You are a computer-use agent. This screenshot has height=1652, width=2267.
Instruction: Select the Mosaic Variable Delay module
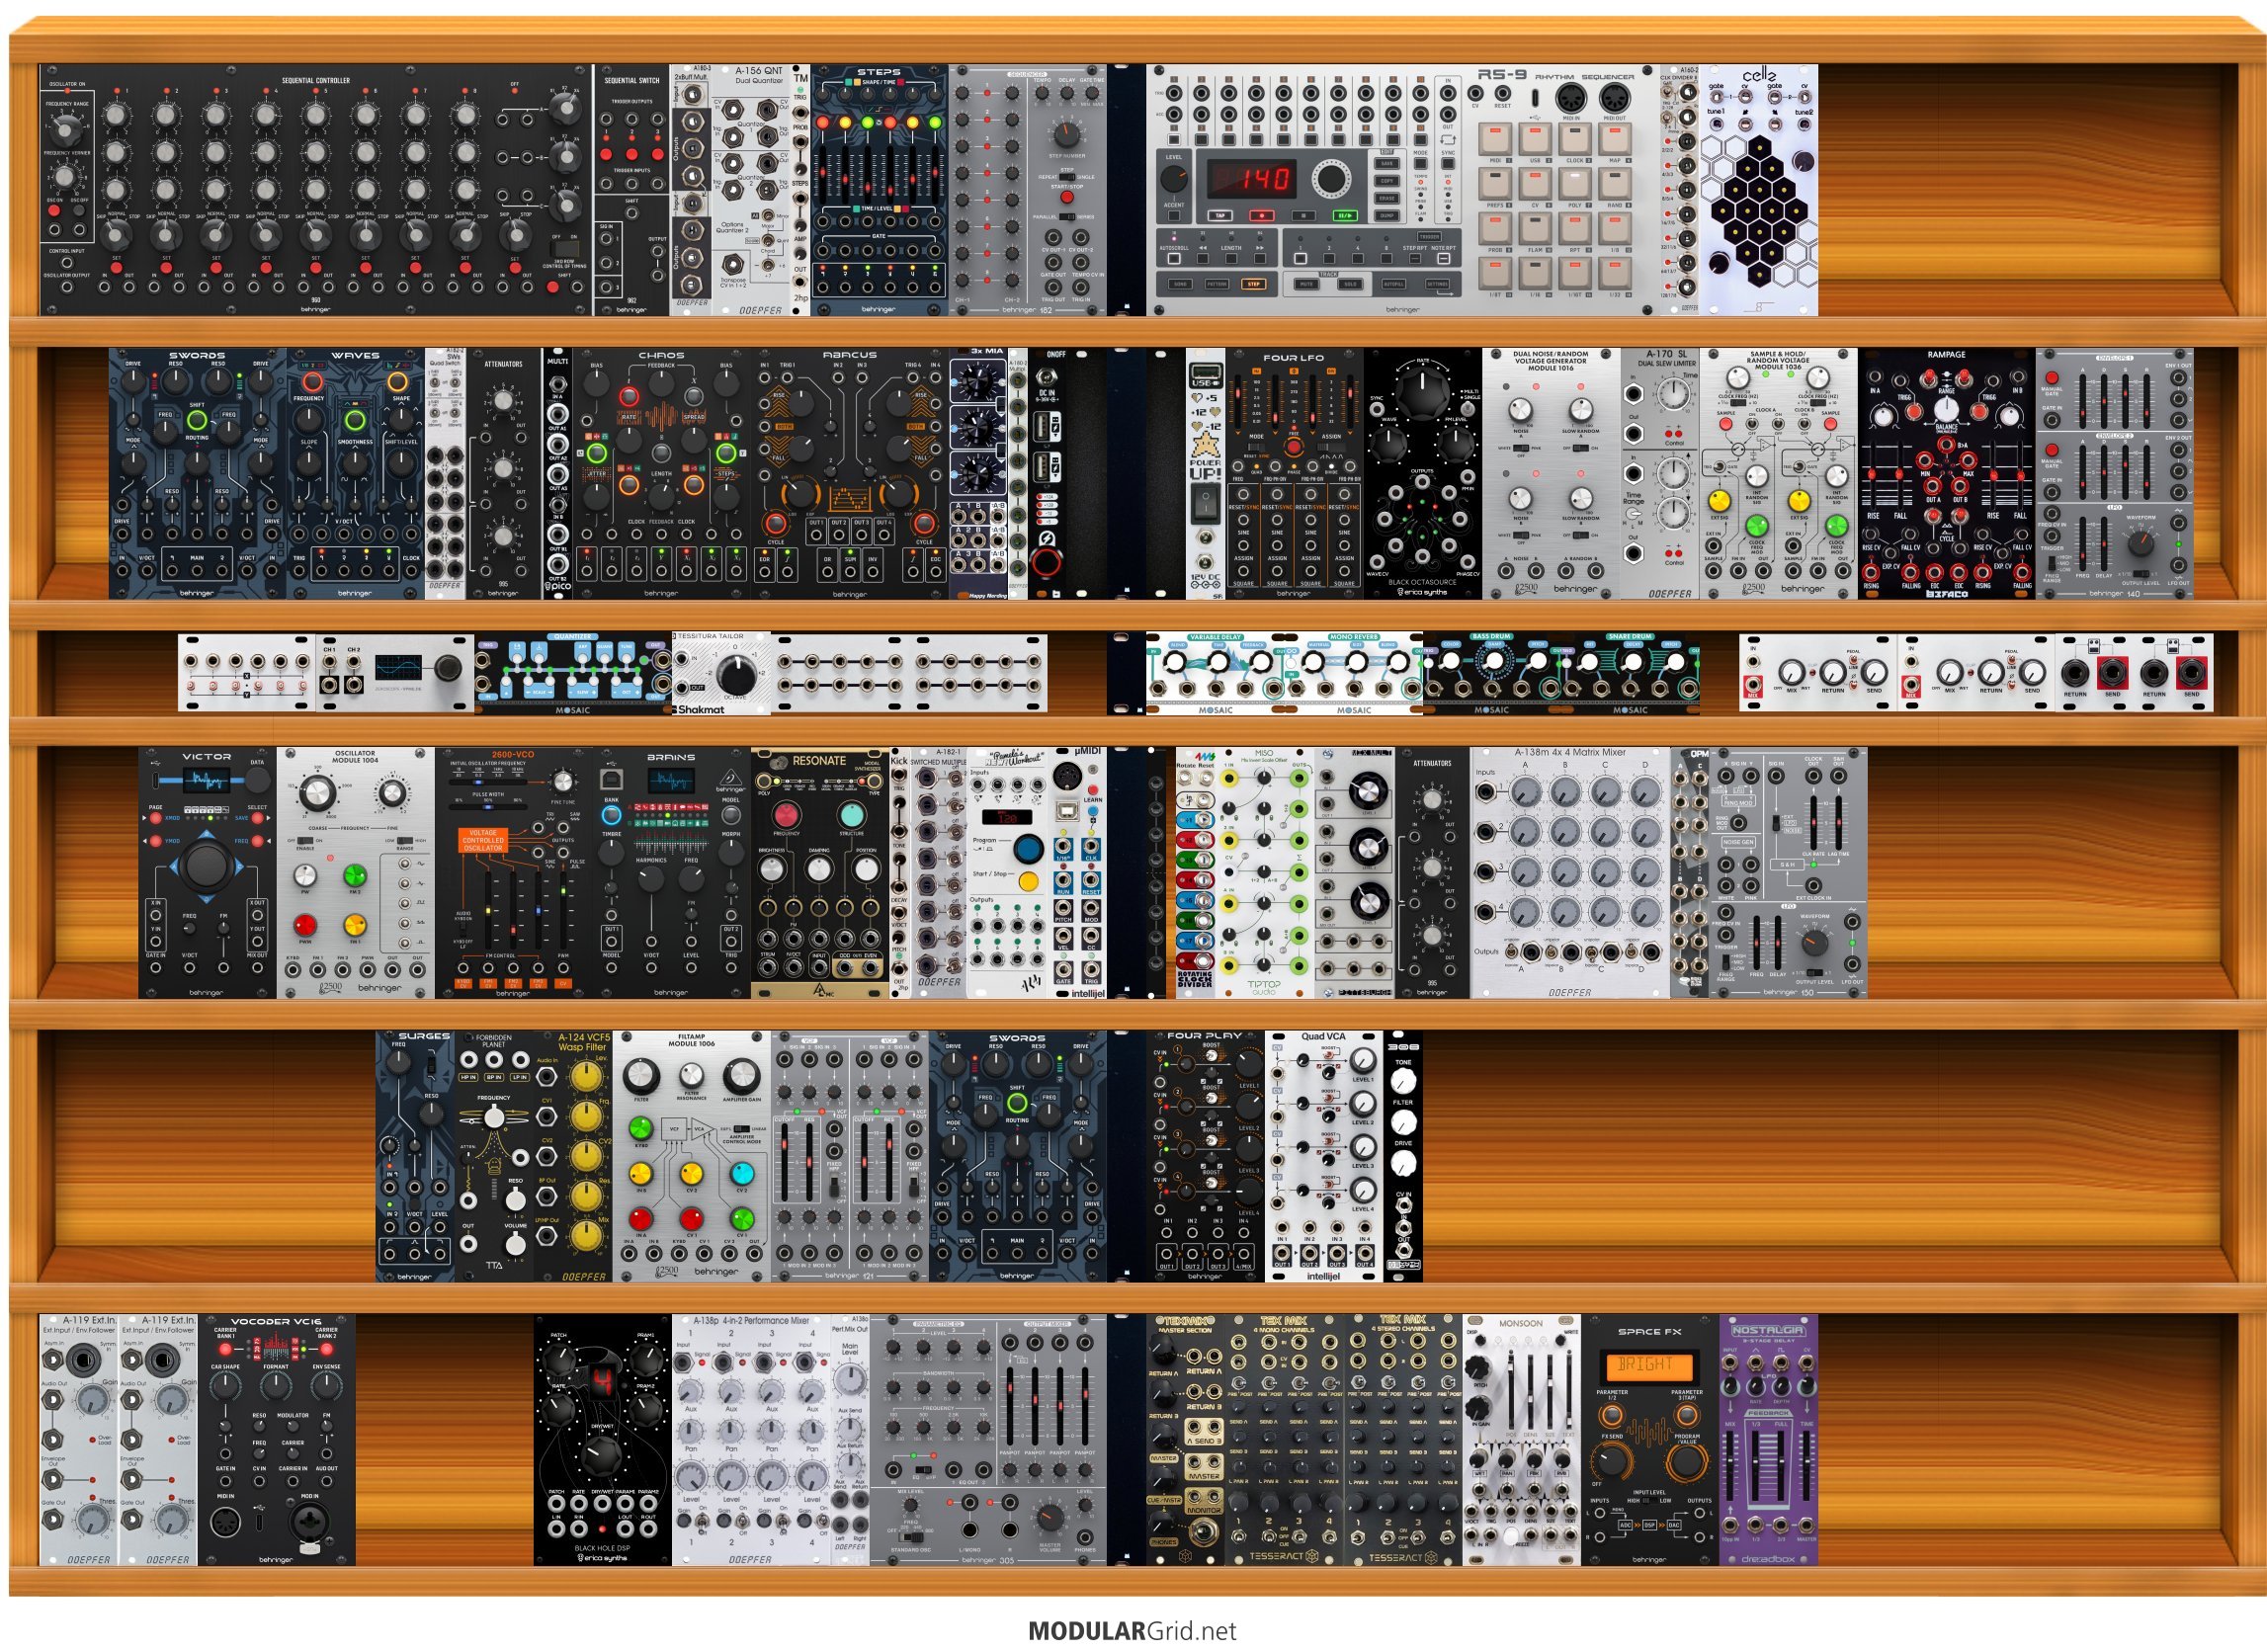click(x=1215, y=673)
